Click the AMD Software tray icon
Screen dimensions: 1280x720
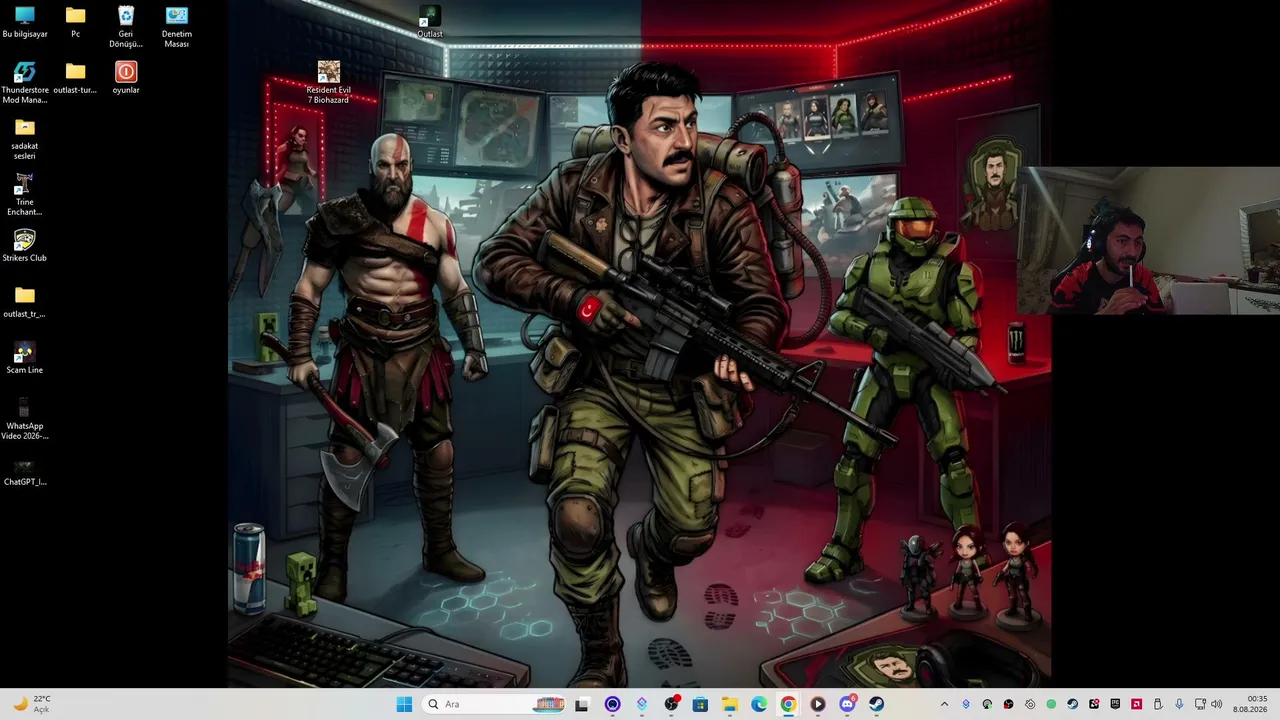pyautogui.click(x=1137, y=704)
